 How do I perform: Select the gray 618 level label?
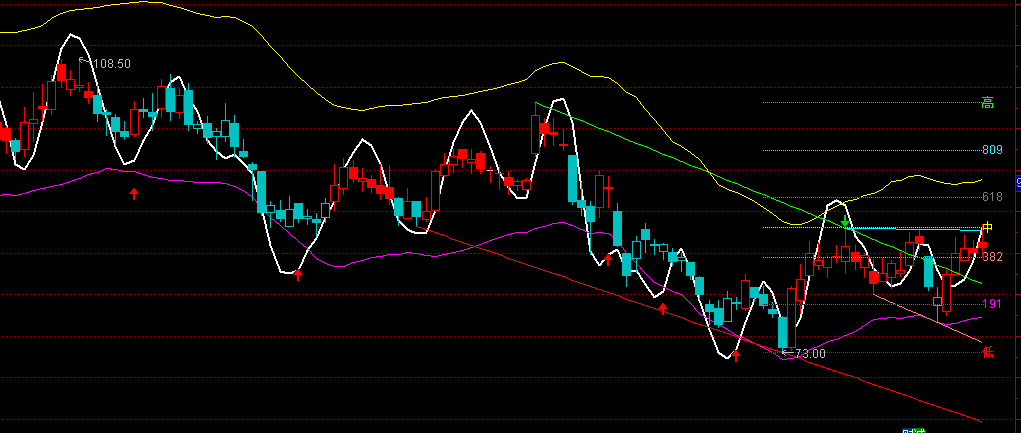coord(992,197)
